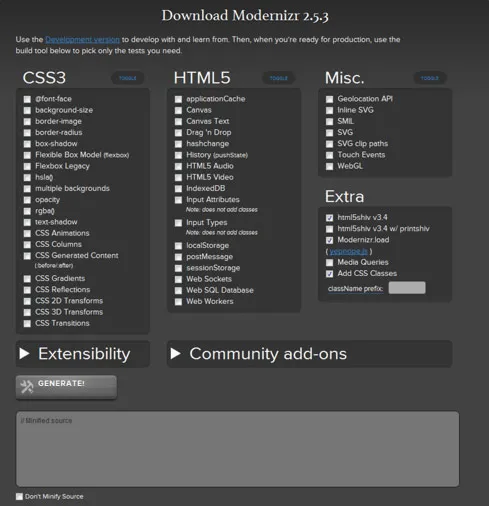Tick the Web Workers checkbox

178,302
